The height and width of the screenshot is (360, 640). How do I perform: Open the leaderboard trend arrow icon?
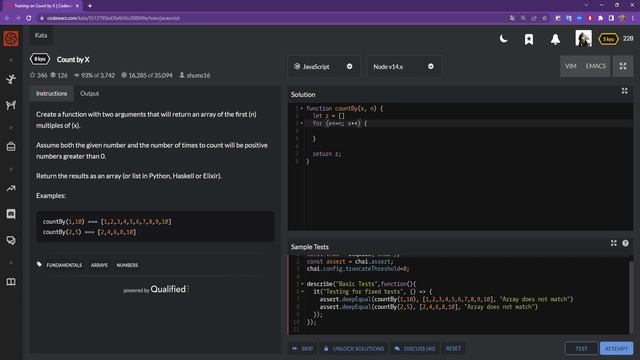click(x=11, y=188)
